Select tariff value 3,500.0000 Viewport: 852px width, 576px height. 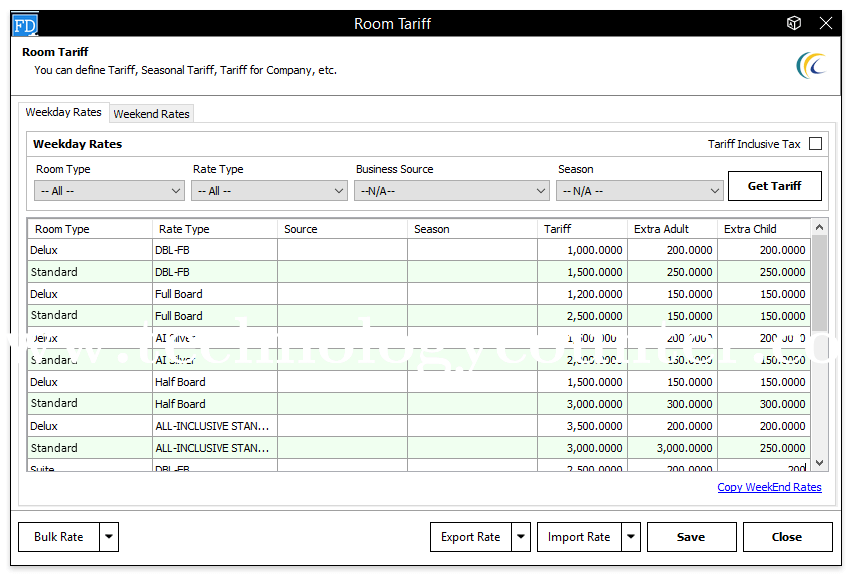click(582, 426)
